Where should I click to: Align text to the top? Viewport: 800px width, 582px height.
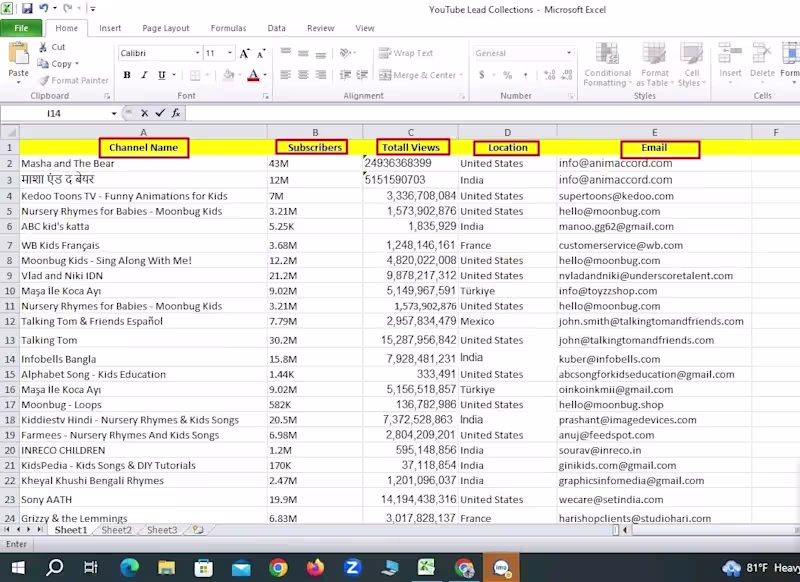tap(286, 53)
